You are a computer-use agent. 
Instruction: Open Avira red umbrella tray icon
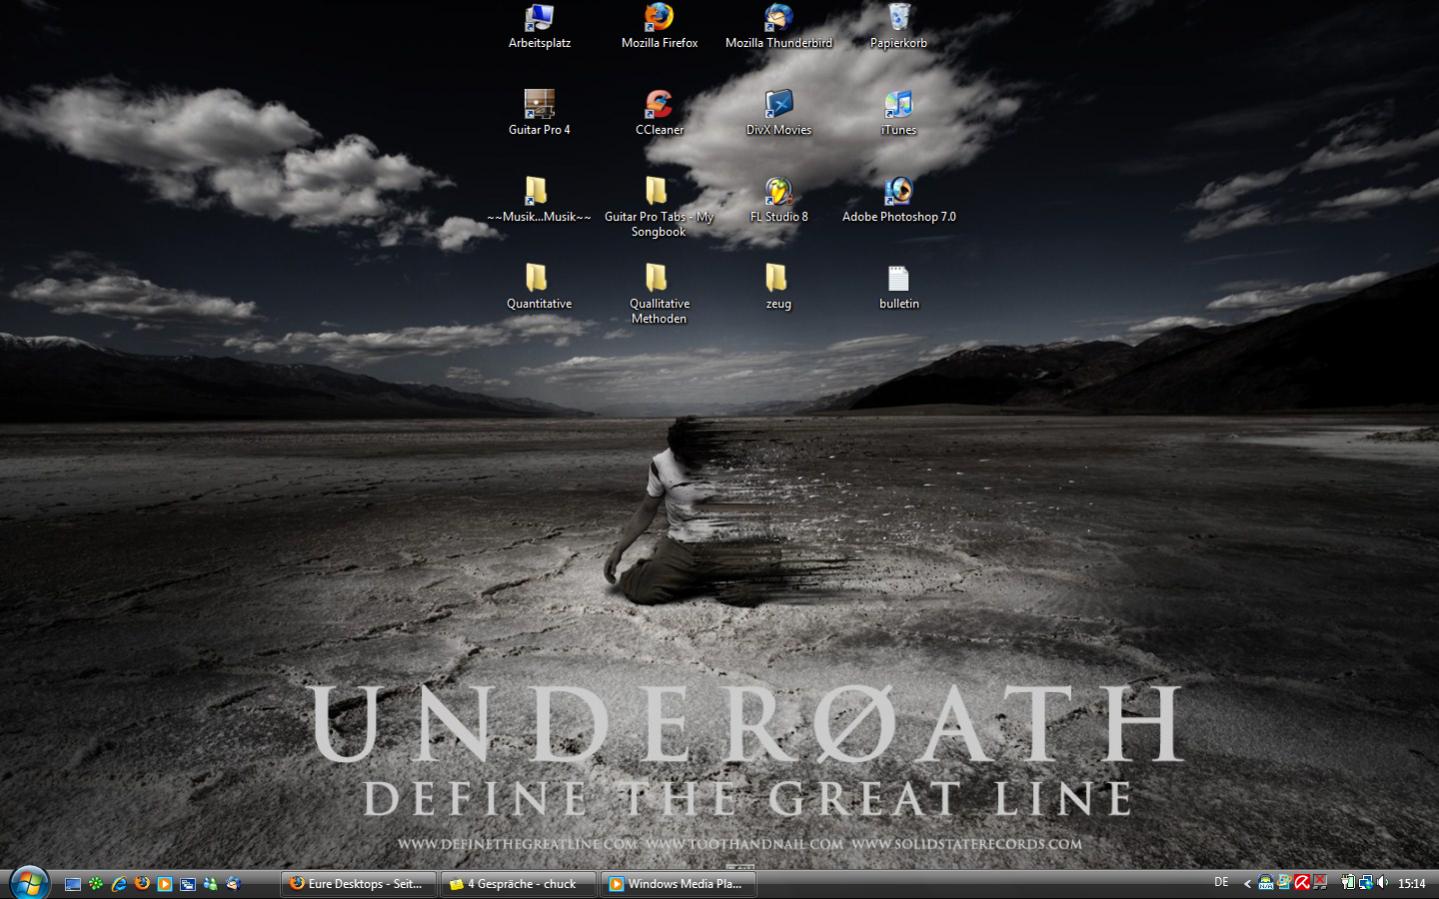coord(1302,883)
